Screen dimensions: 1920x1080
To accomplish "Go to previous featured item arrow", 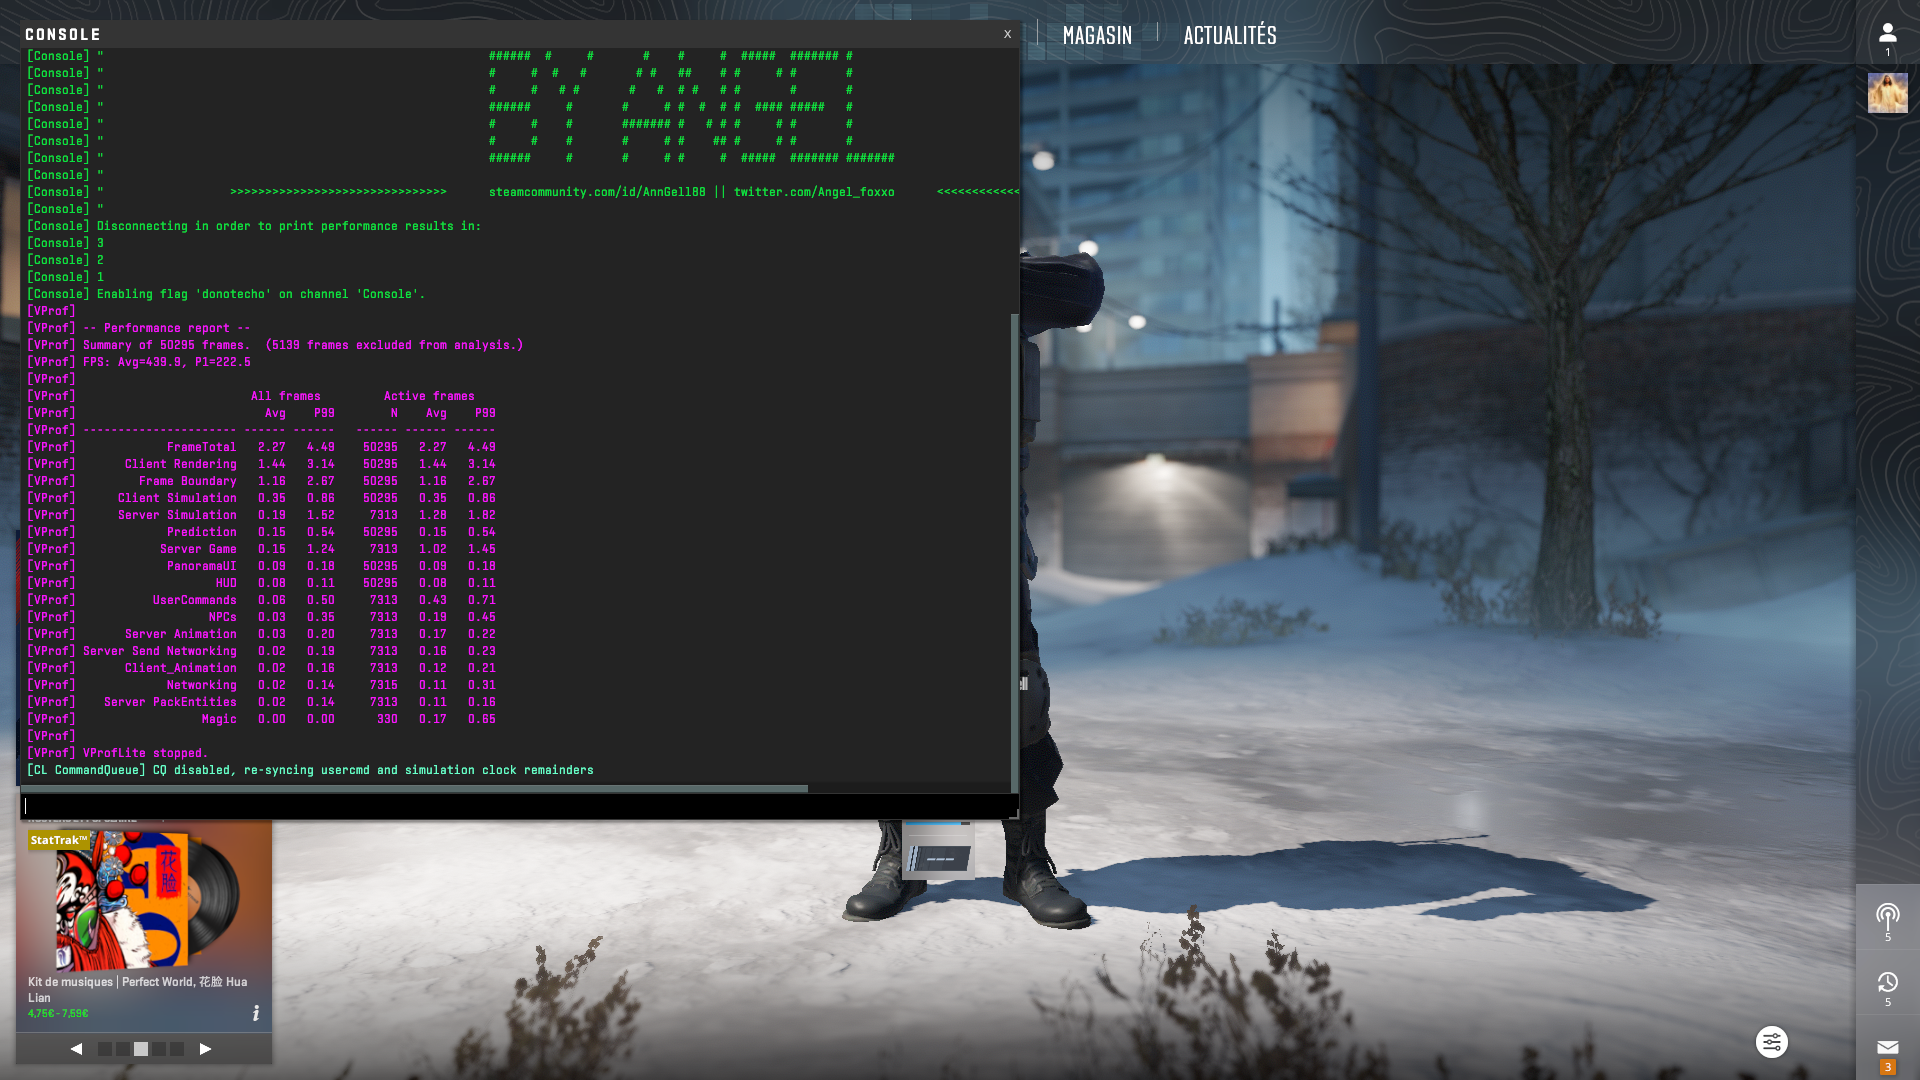I will pos(76,1049).
